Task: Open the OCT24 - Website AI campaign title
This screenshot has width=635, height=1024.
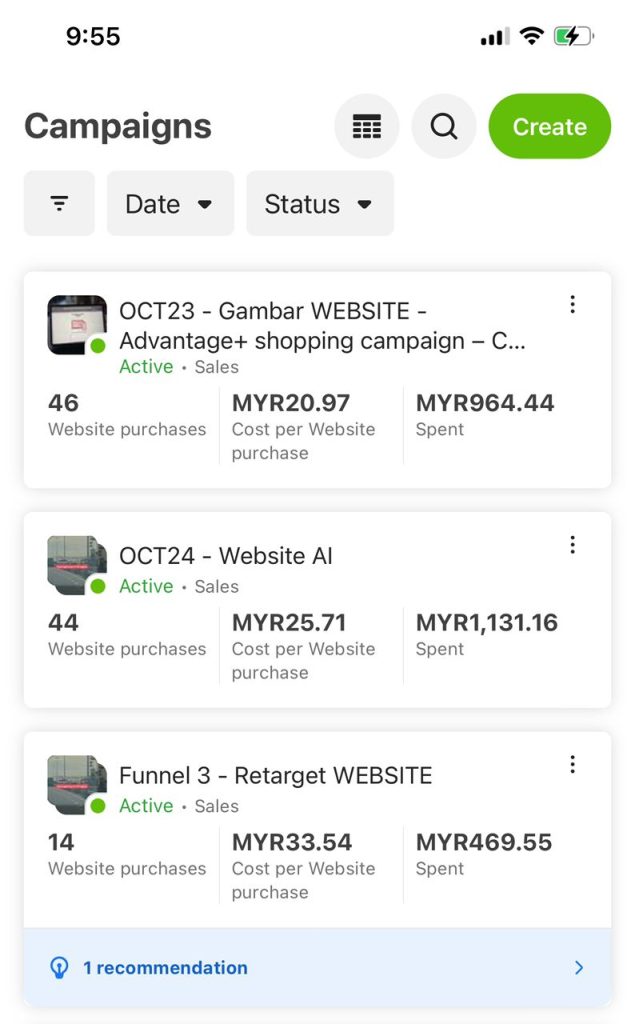Action: click(x=226, y=556)
